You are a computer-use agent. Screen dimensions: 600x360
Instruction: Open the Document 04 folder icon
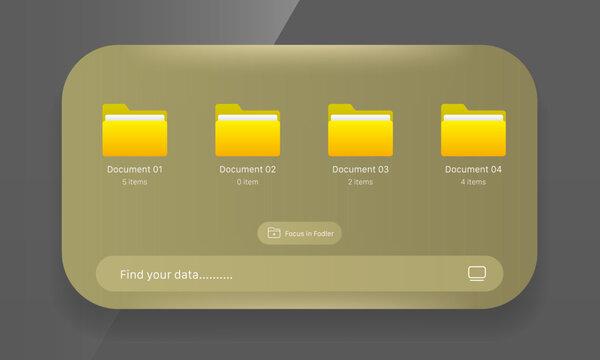[x=473, y=130]
